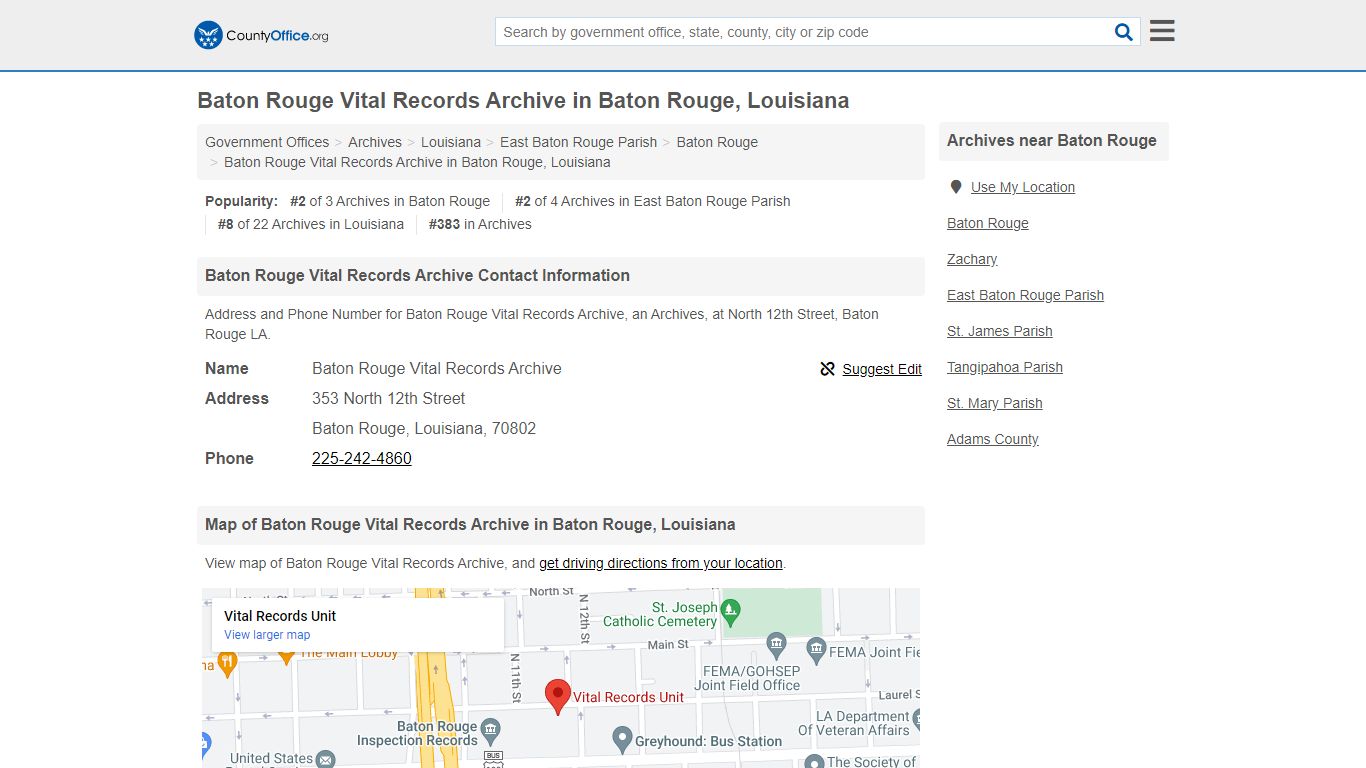Image resolution: width=1366 pixels, height=768 pixels.
Task: Click the Suggest Edit pencil icon
Action: point(827,369)
